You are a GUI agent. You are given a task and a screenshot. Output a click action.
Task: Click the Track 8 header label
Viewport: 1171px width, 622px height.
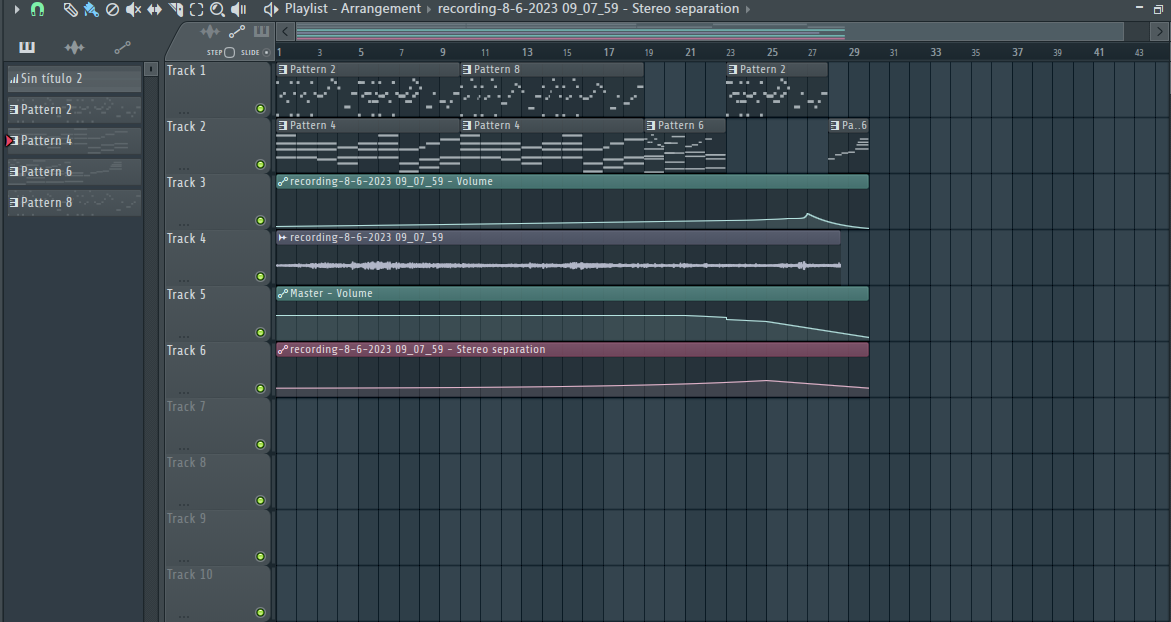[x=186, y=462]
